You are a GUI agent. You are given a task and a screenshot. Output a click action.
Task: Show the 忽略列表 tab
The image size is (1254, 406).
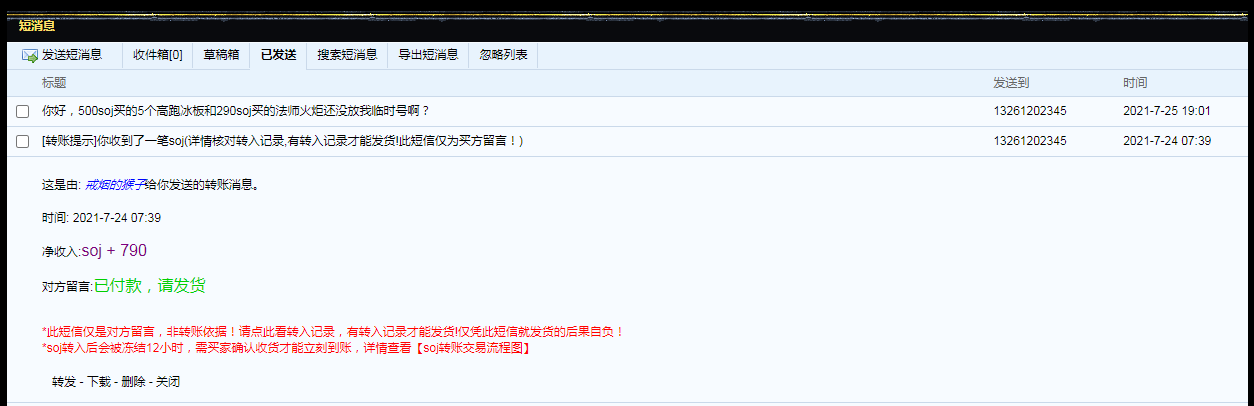coord(503,56)
